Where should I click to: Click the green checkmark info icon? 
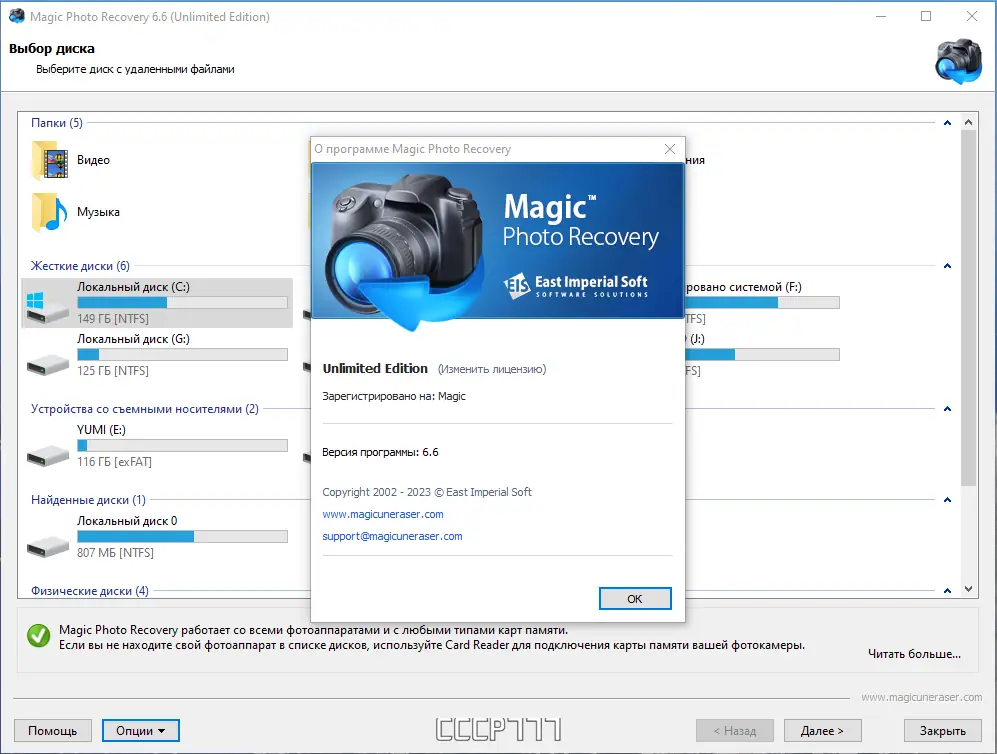click(x=38, y=636)
